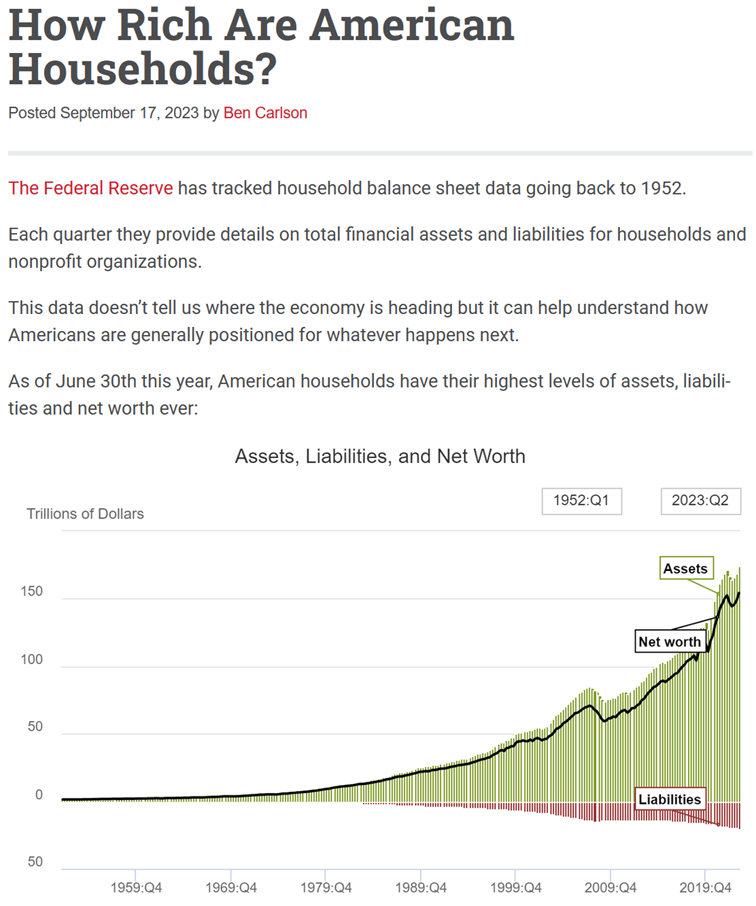
Task: Click the article headline title
Action: (x=261, y=46)
